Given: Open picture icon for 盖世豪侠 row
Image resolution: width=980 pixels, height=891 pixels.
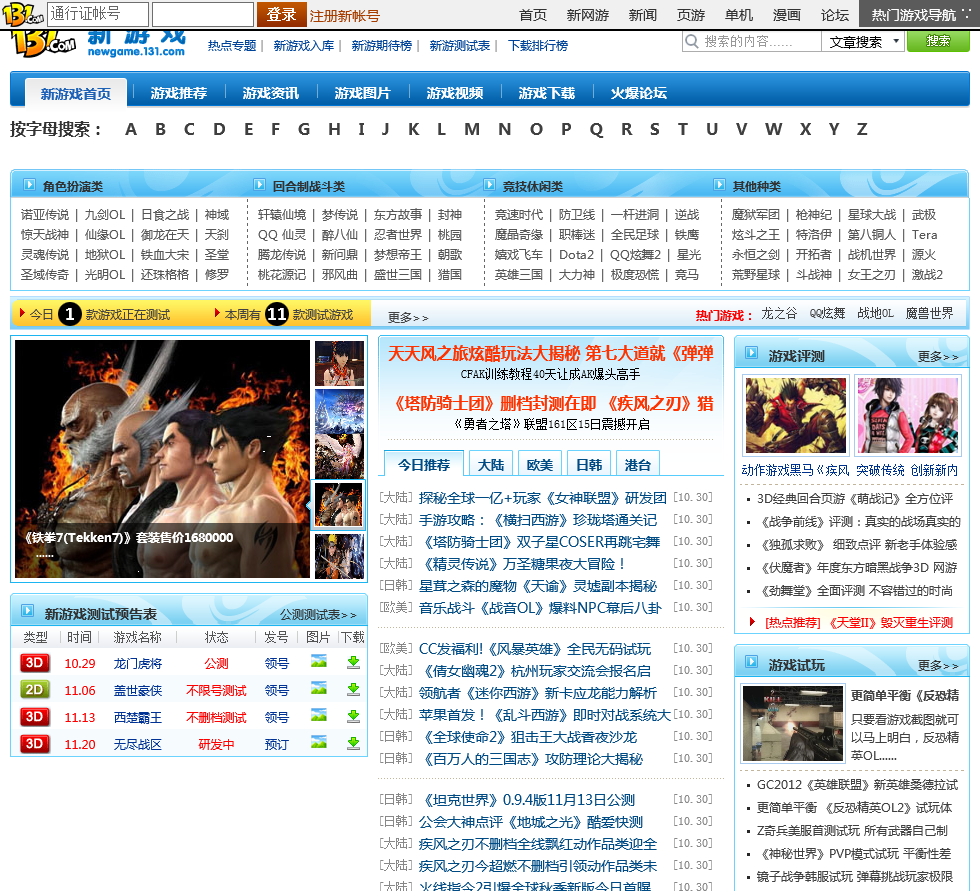Looking at the screenshot, I should click(x=319, y=689).
